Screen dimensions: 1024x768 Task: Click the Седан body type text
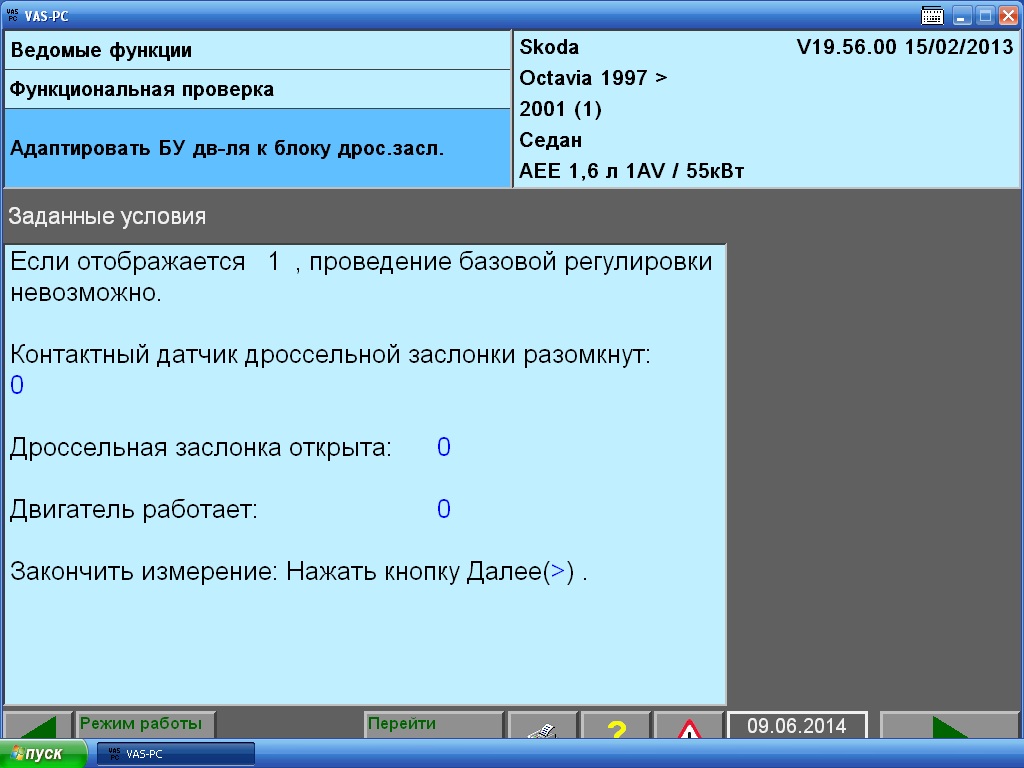[551, 140]
